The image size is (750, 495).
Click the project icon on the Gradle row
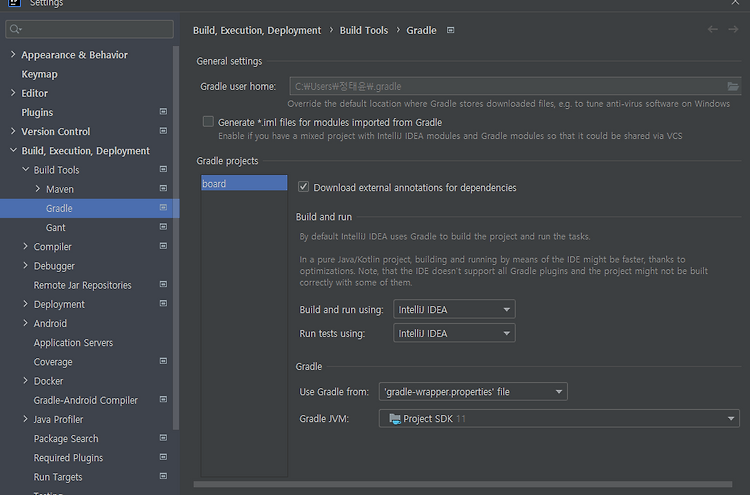(x=163, y=208)
